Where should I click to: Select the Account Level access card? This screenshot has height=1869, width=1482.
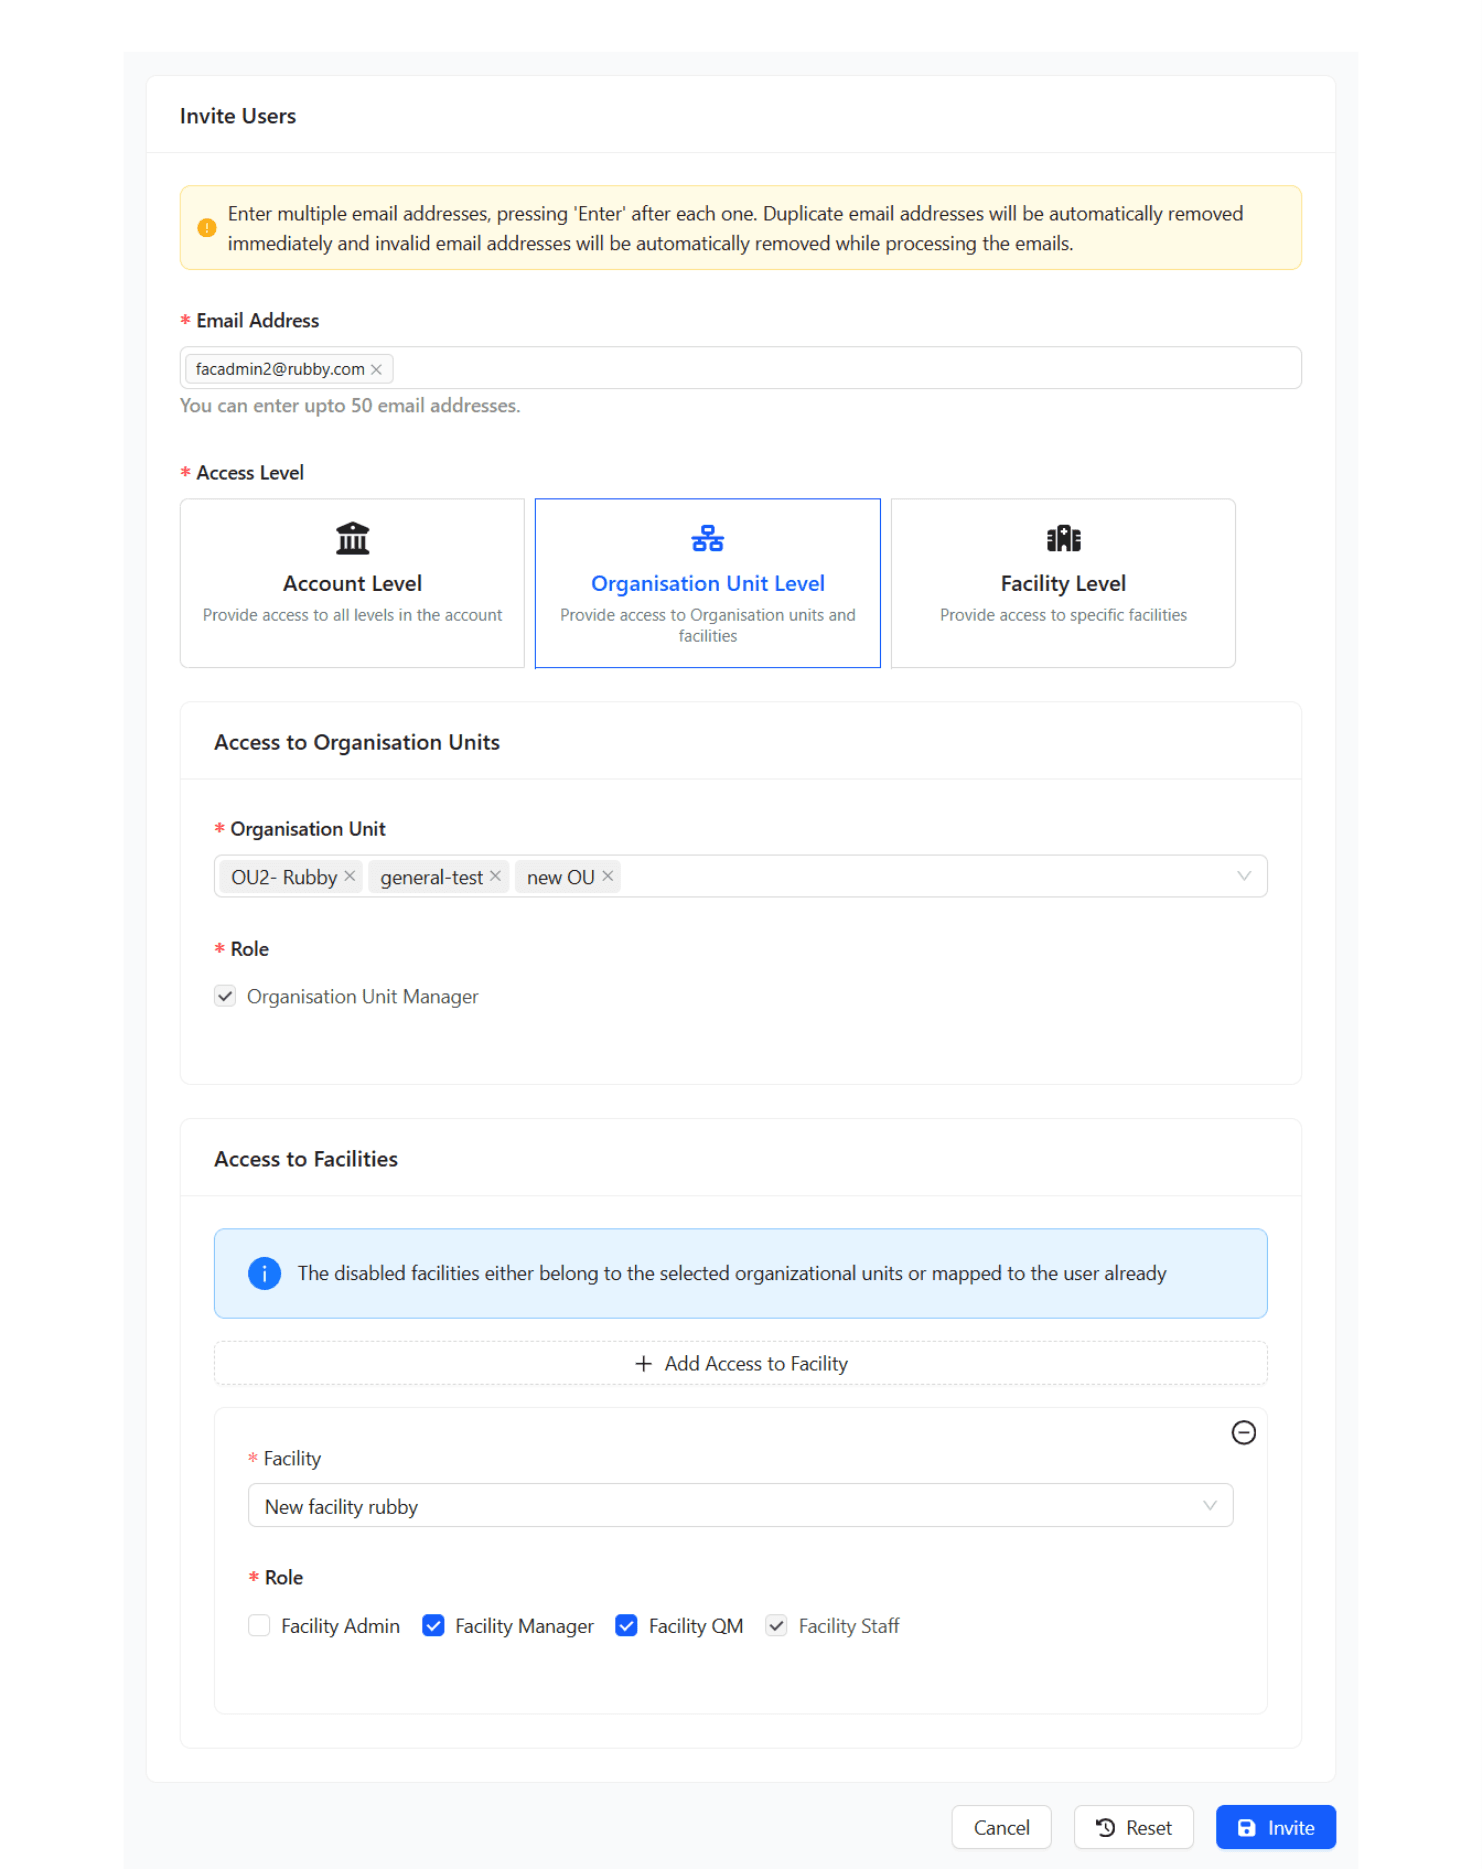pyautogui.click(x=352, y=583)
